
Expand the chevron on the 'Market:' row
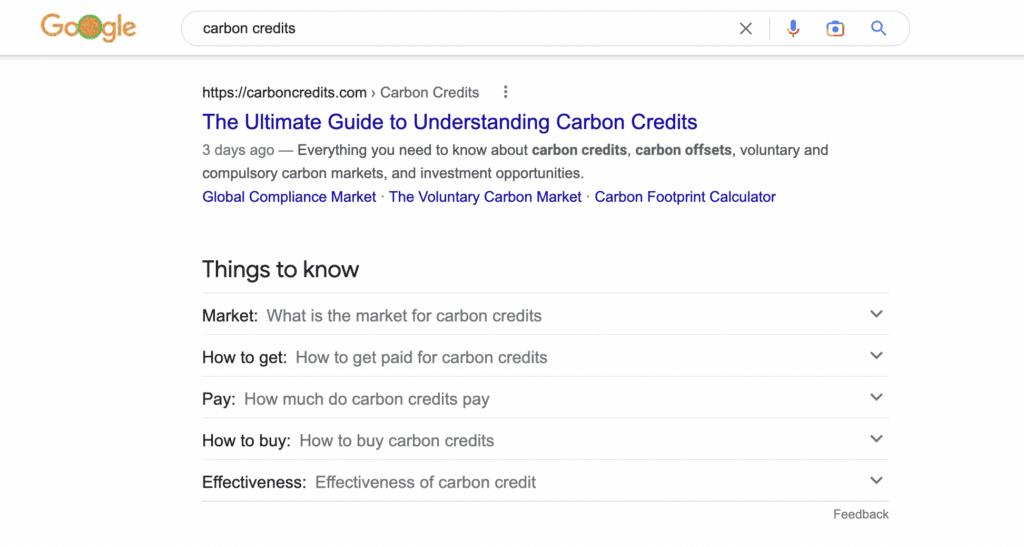[x=876, y=314]
